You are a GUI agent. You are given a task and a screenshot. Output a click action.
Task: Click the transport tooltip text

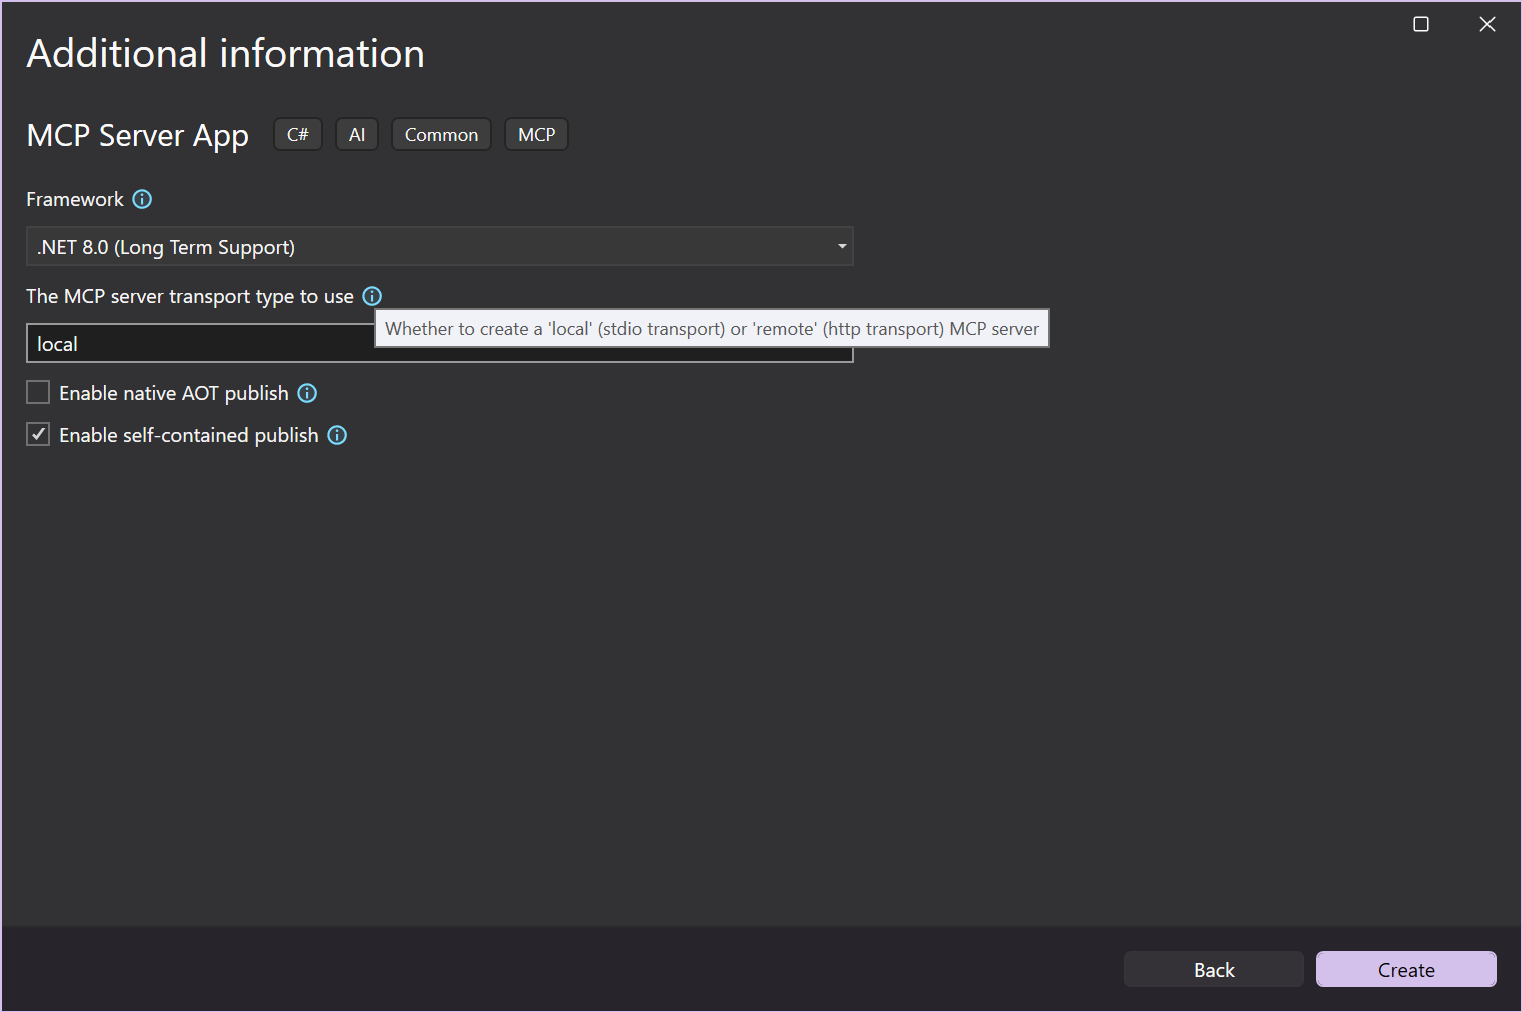click(711, 328)
